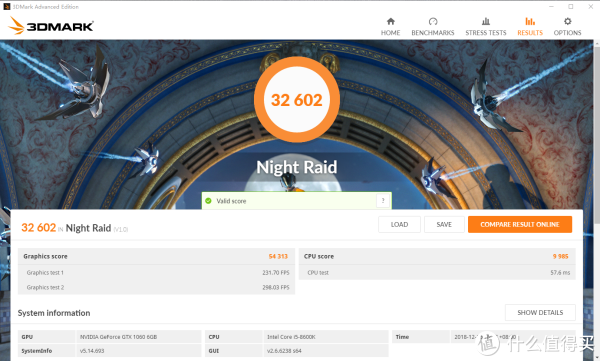Load a saved result with LOAD

(399, 224)
